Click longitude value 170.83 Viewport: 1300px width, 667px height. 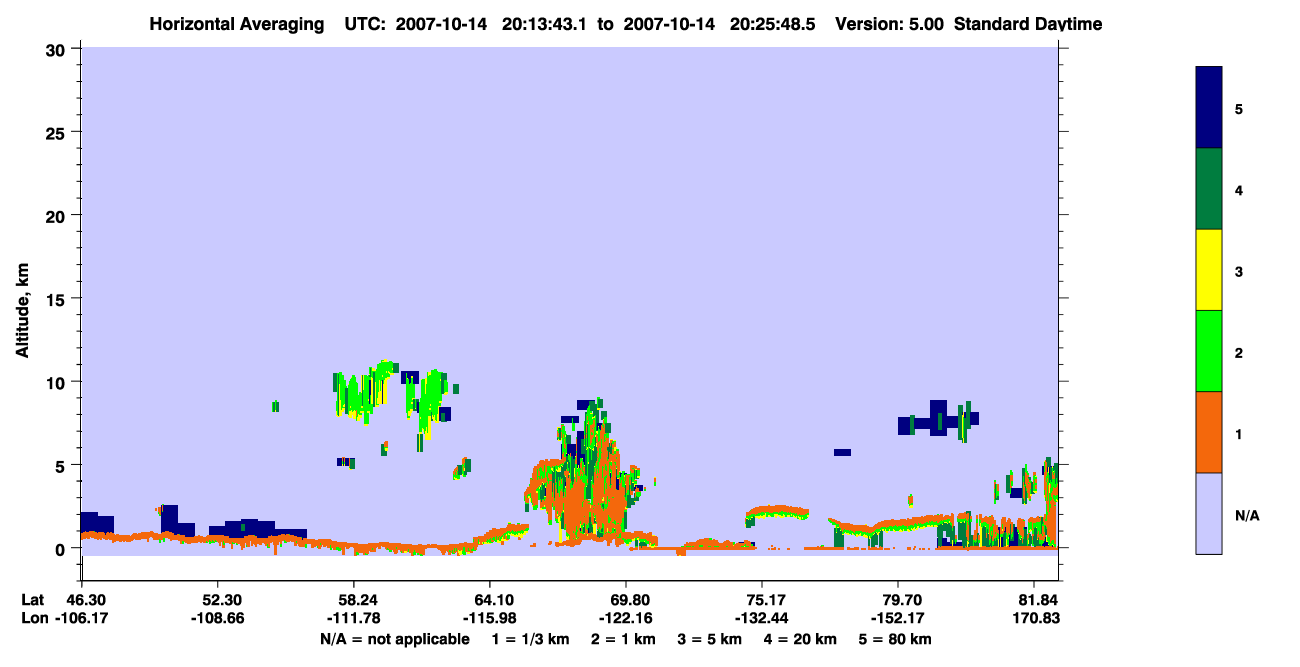pyautogui.click(x=1037, y=618)
